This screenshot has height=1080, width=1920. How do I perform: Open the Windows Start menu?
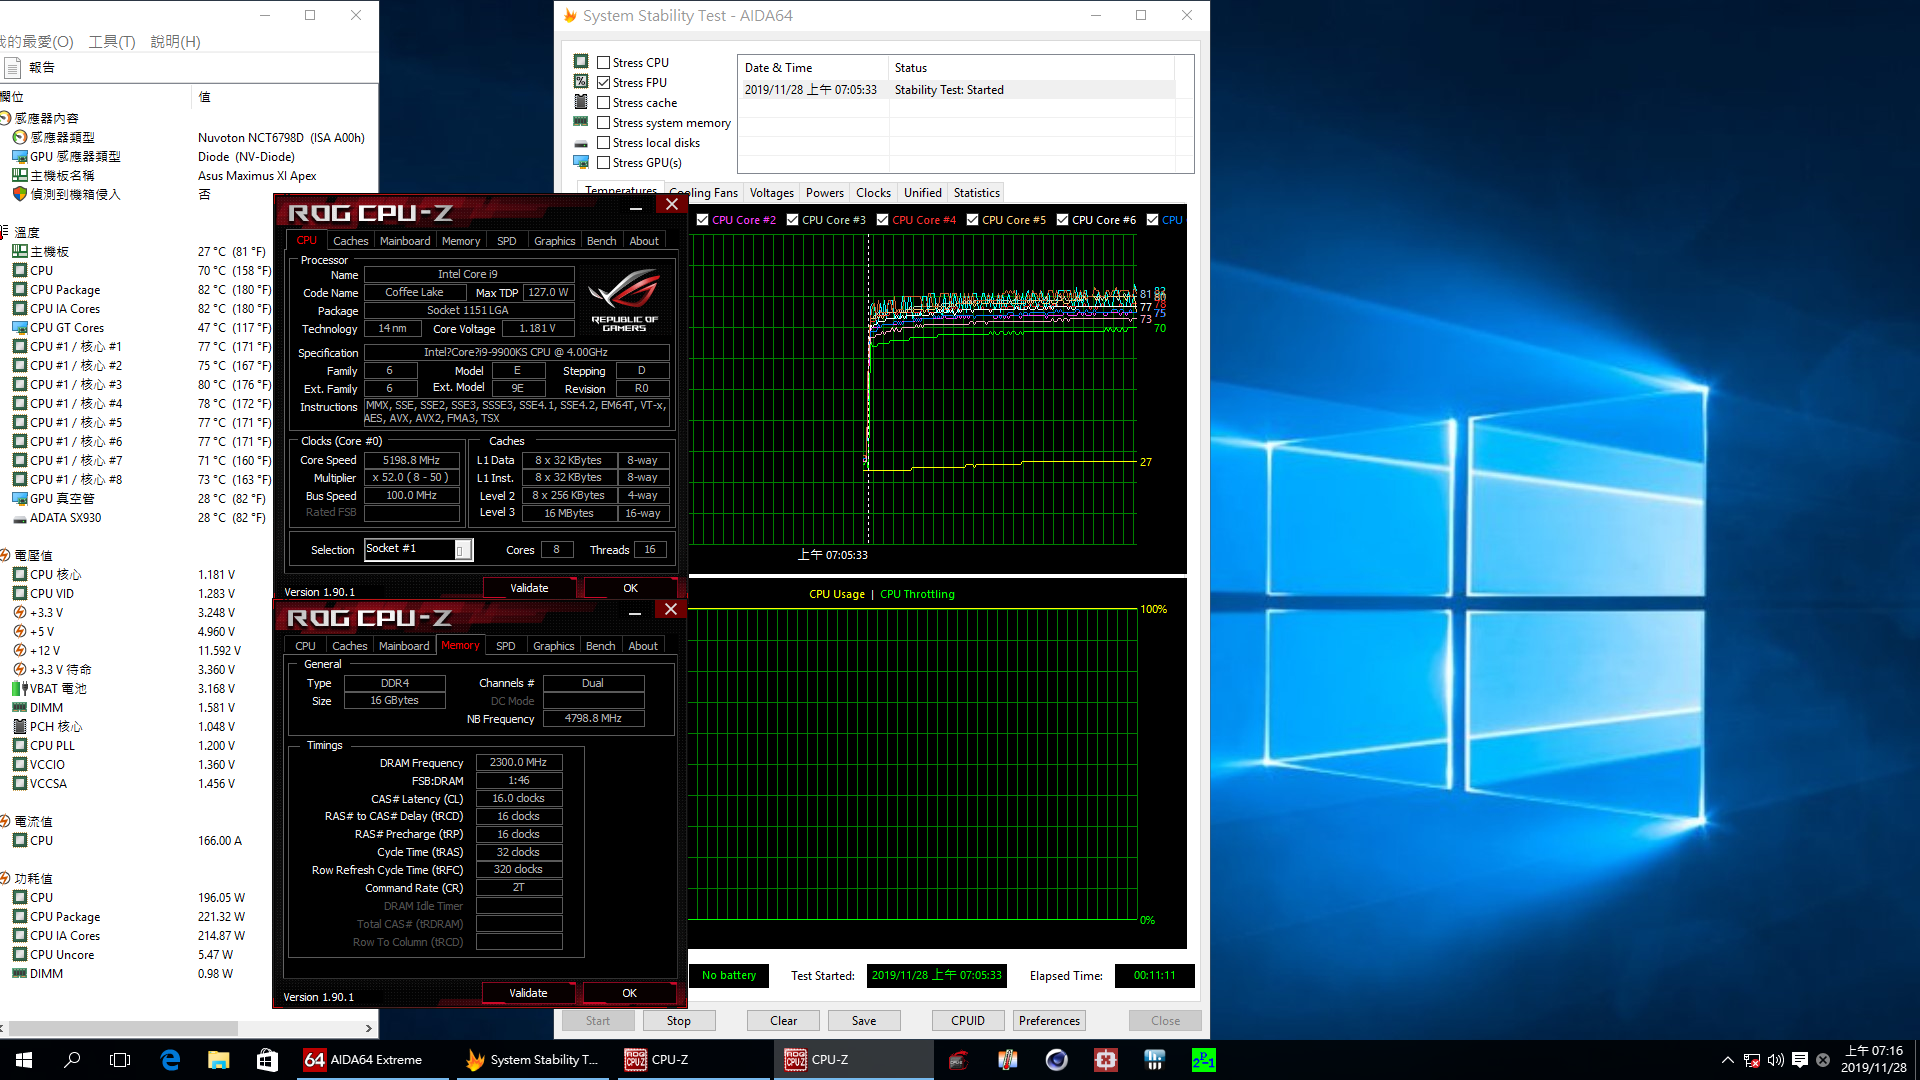click(24, 1060)
